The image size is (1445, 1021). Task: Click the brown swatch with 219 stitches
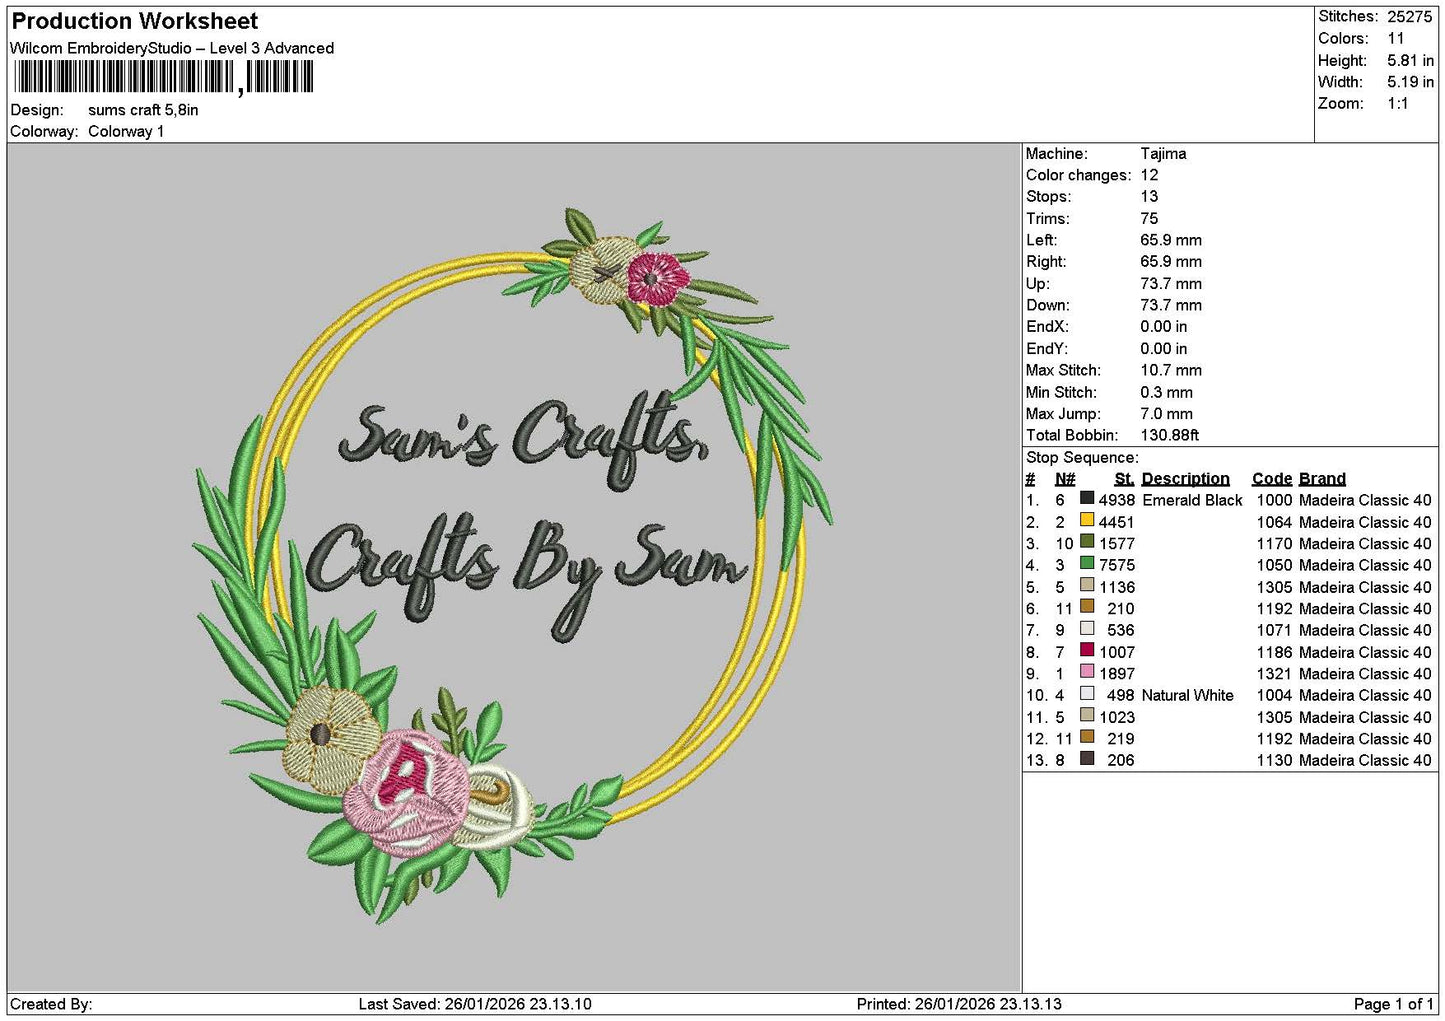click(x=1087, y=736)
